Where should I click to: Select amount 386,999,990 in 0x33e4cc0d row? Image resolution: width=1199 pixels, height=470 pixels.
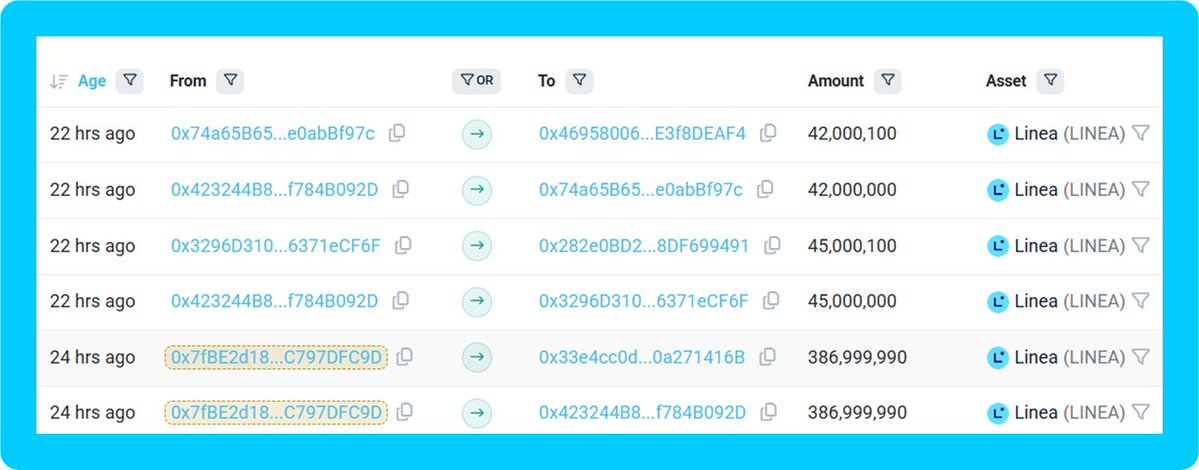[x=857, y=357]
